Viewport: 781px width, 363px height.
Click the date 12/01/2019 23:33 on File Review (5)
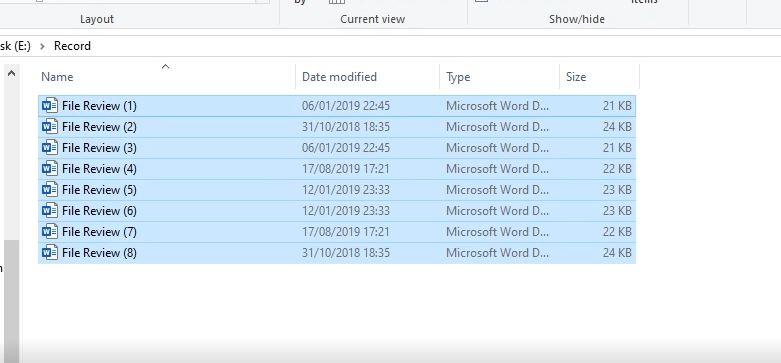pyautogui.click(x=346, y=189)
